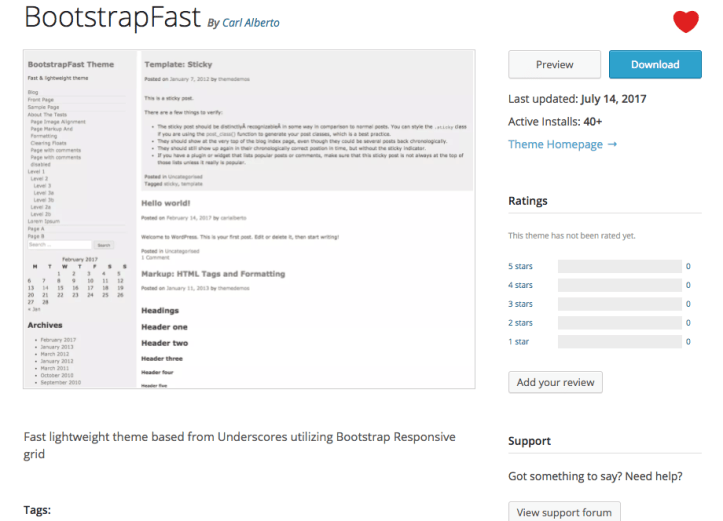This screenshot has width=723, height=521.
Task: Open the 1 star ratings link
Action: (x=519, y=342)
